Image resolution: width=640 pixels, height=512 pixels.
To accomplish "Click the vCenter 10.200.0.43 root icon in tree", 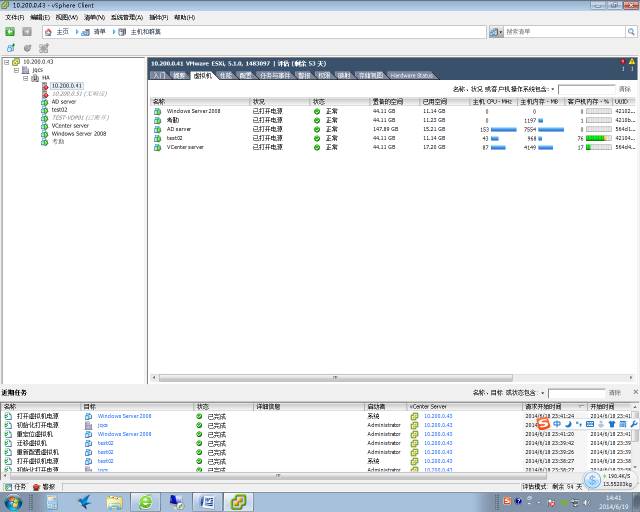I will pyautogui.click(x=16, y=62).
